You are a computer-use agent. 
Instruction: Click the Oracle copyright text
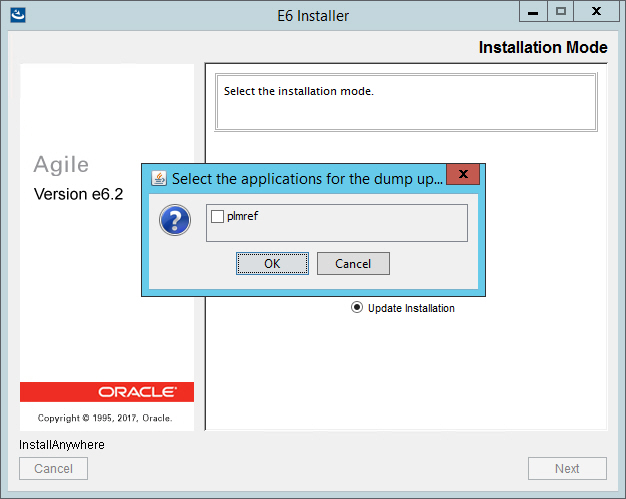click(105, 418)
